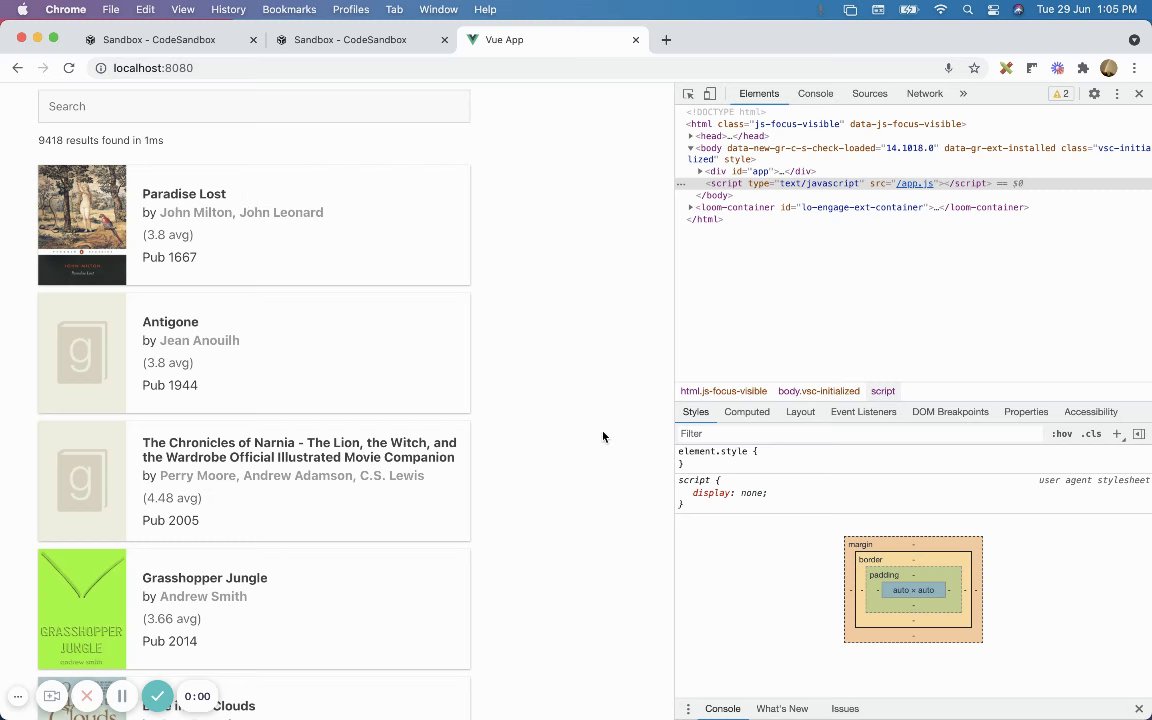
Task: Click the Paradise Lost cover thumbnail
Action: (82, 225)
